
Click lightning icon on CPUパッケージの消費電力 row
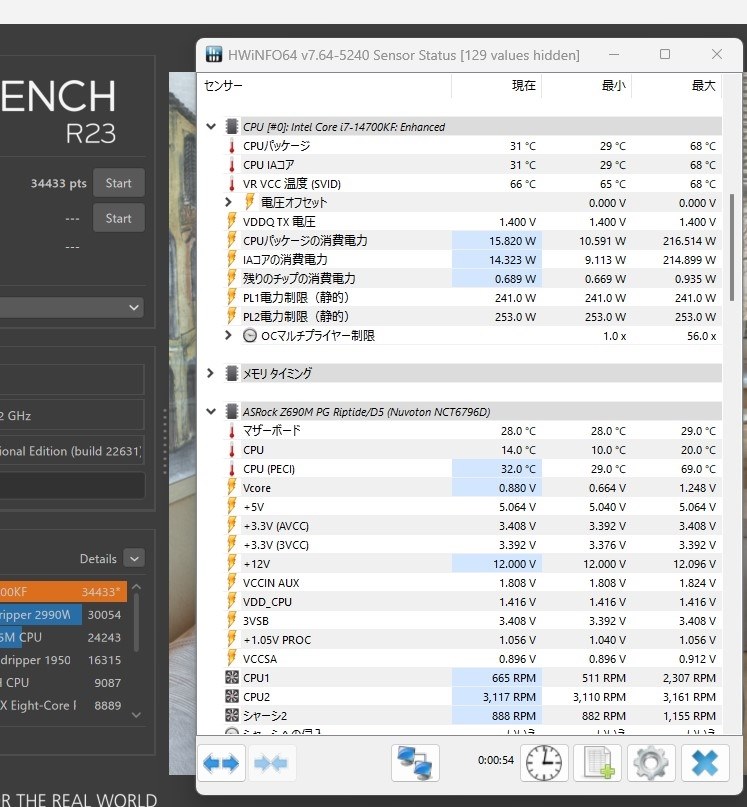pos(232,240)
